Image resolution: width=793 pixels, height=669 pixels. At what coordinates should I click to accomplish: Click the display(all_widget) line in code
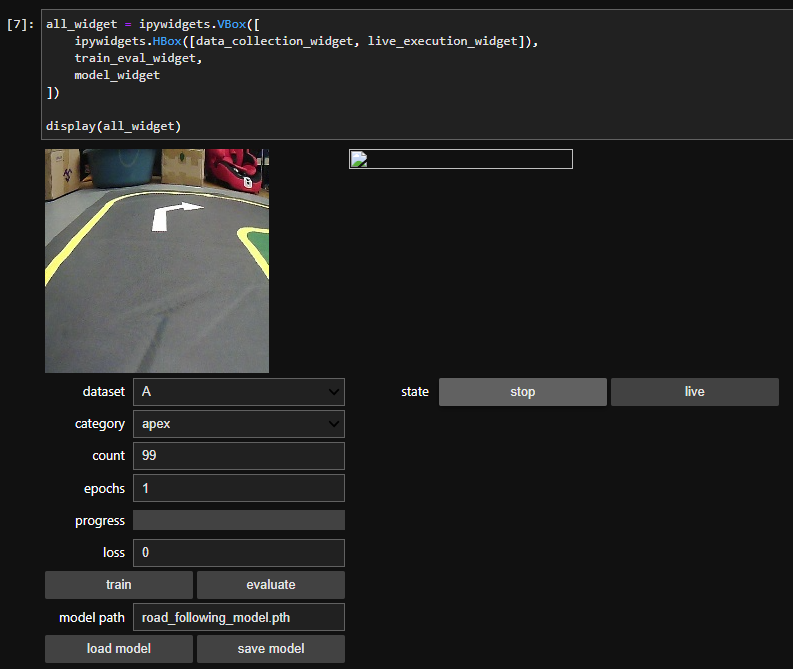point(113,126)
